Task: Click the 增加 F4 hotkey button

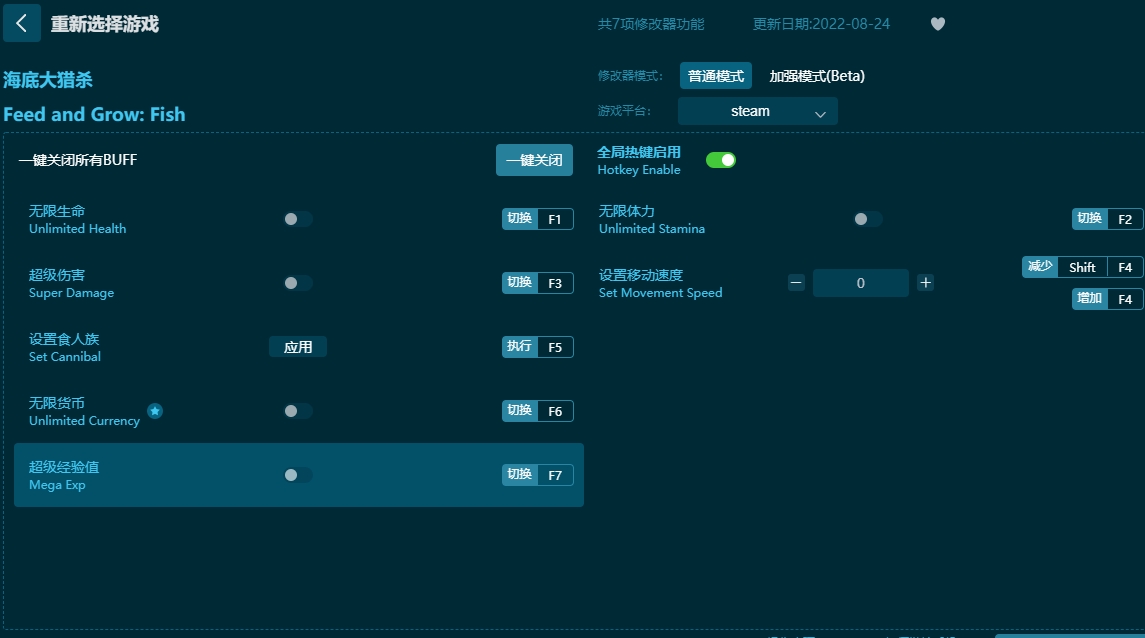Action: coord(1108,299)
